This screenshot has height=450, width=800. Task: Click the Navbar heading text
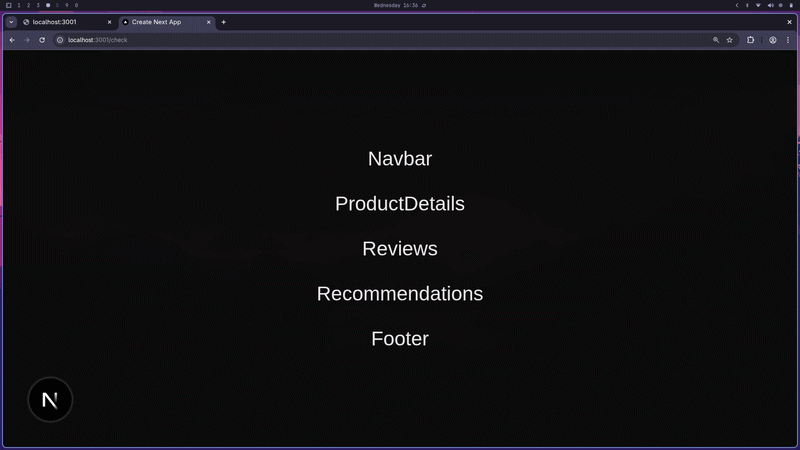coord(400,158)
